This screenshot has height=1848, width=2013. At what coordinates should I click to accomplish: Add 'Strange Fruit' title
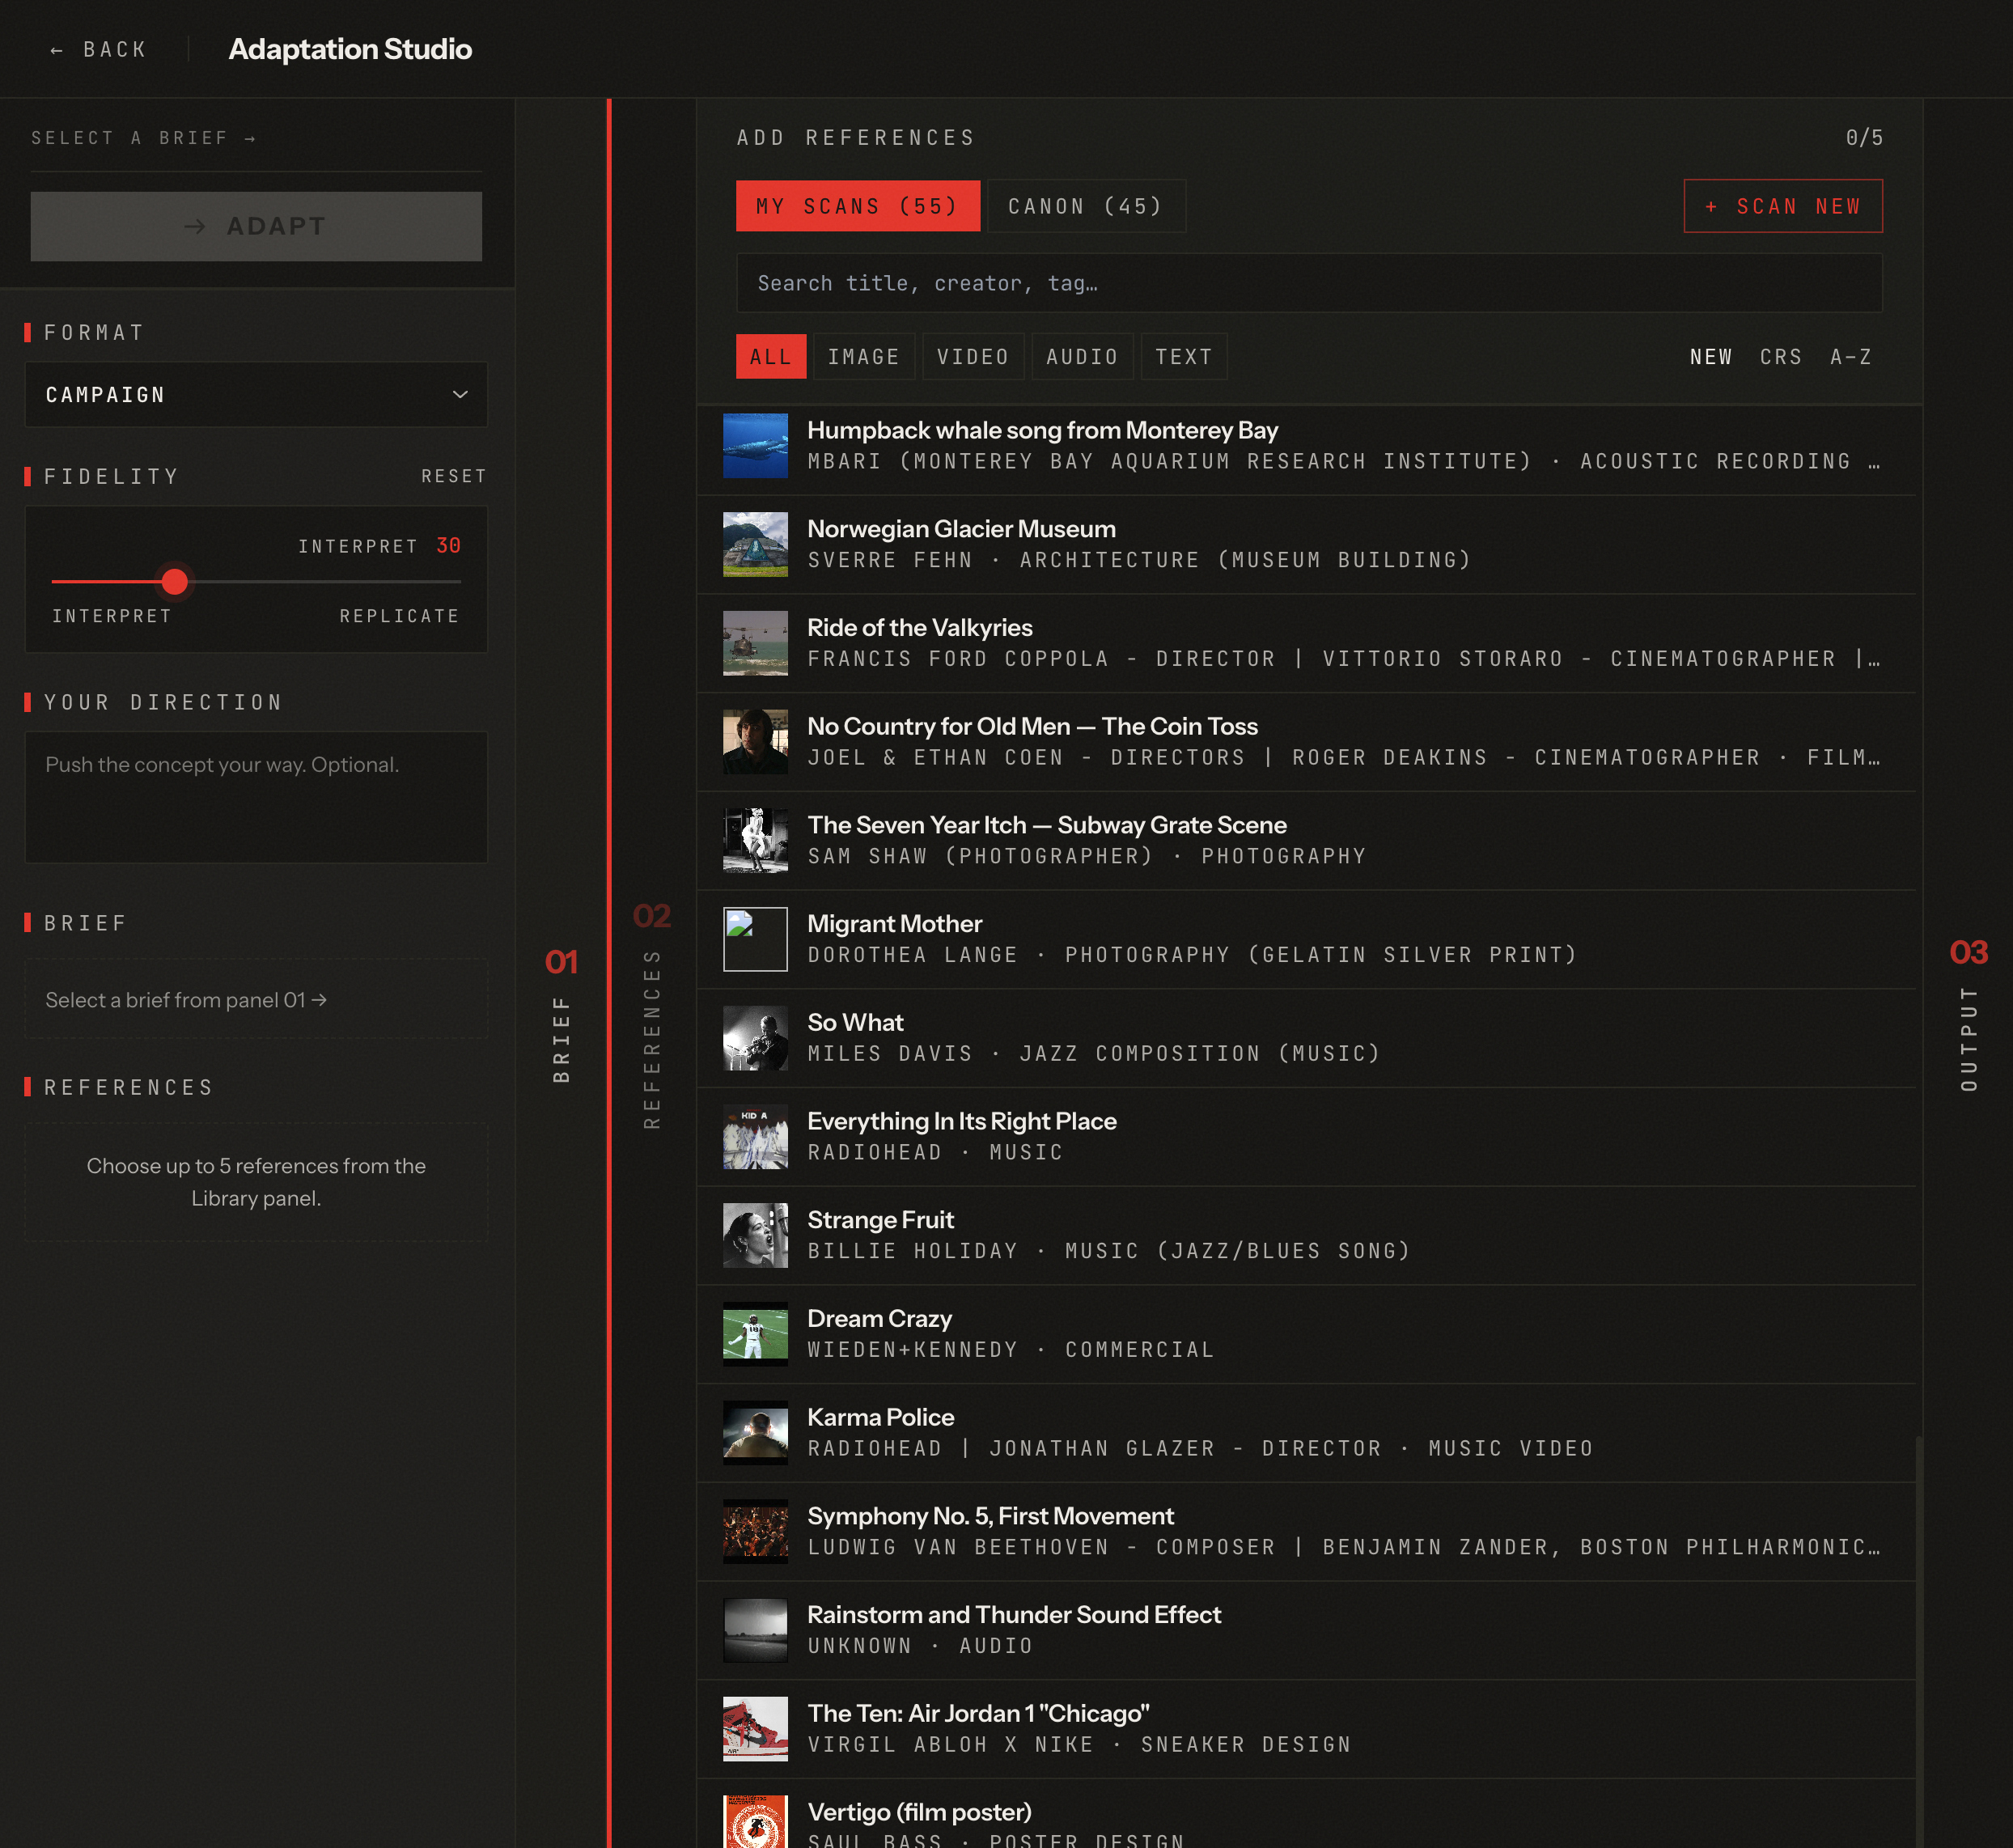(x=880, y=1220)
